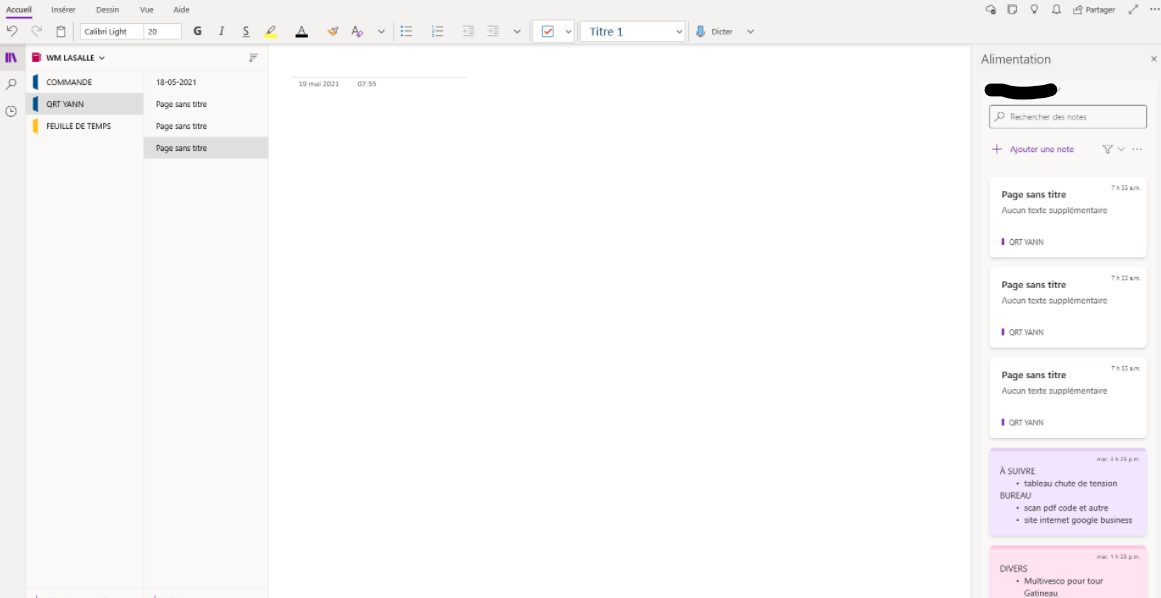Switch to the Insérer tab
Image resolution: width=1161 pixels, height=598 pixels.
[x=63, y=10]
